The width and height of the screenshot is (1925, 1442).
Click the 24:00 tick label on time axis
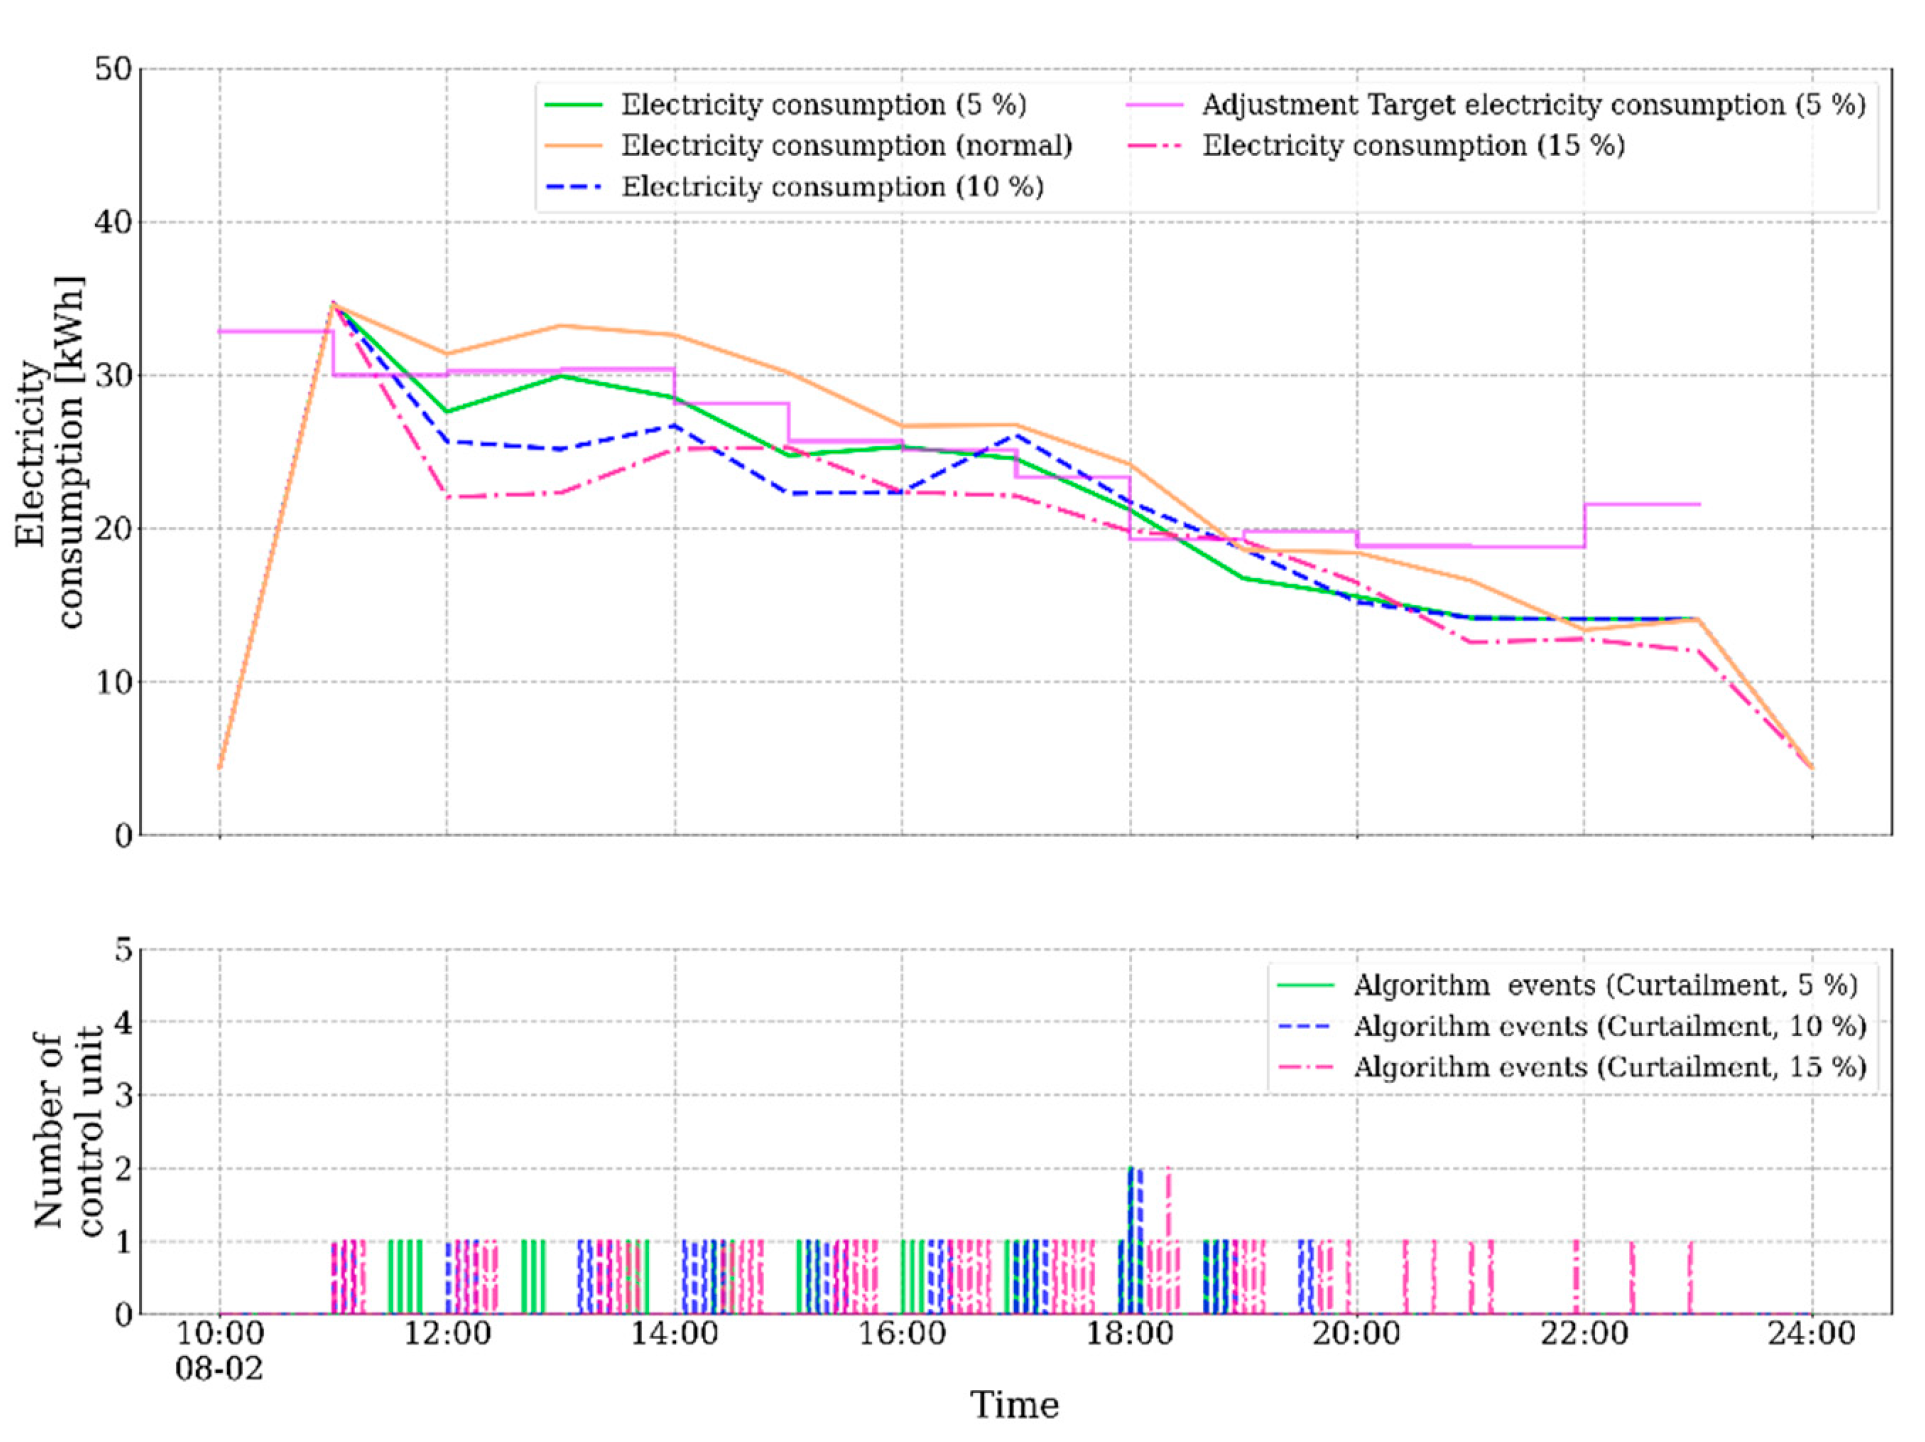1811,1334
